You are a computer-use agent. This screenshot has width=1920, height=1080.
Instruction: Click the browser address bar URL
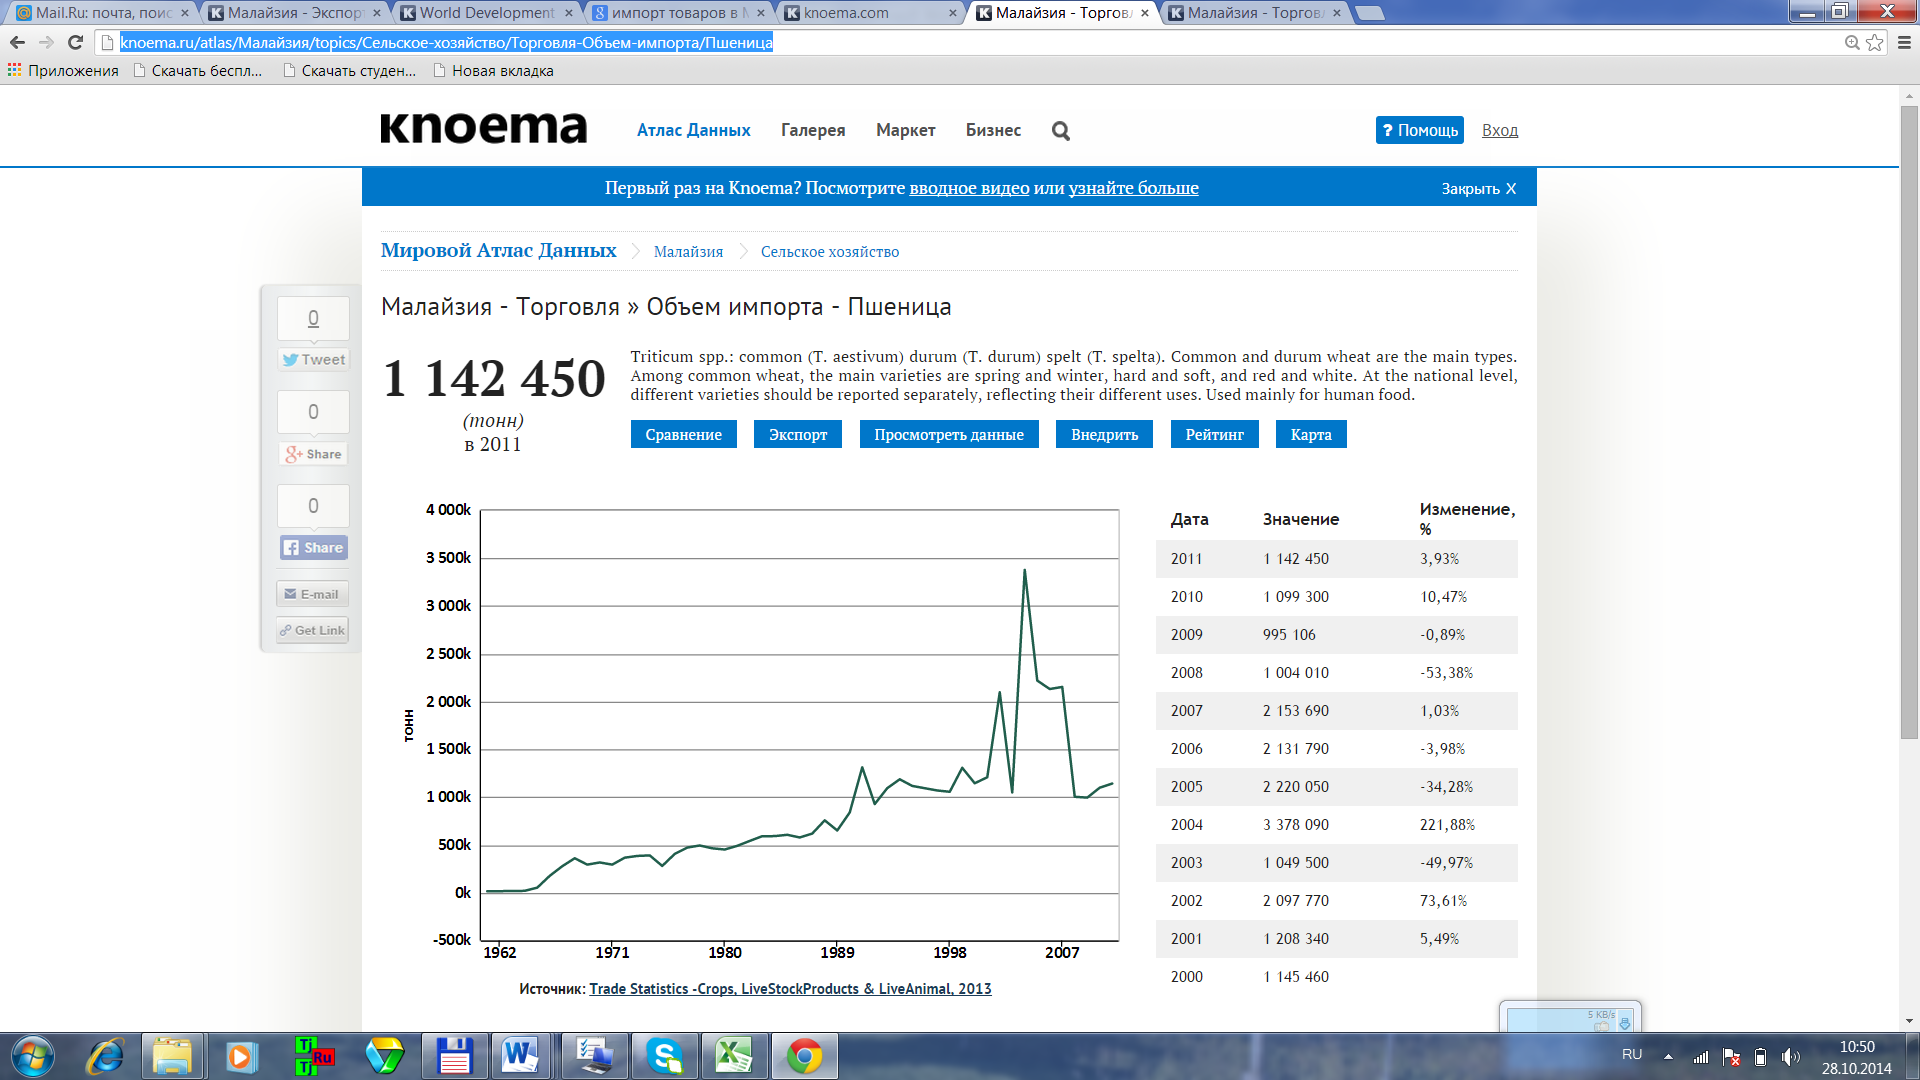coord(446,42)
